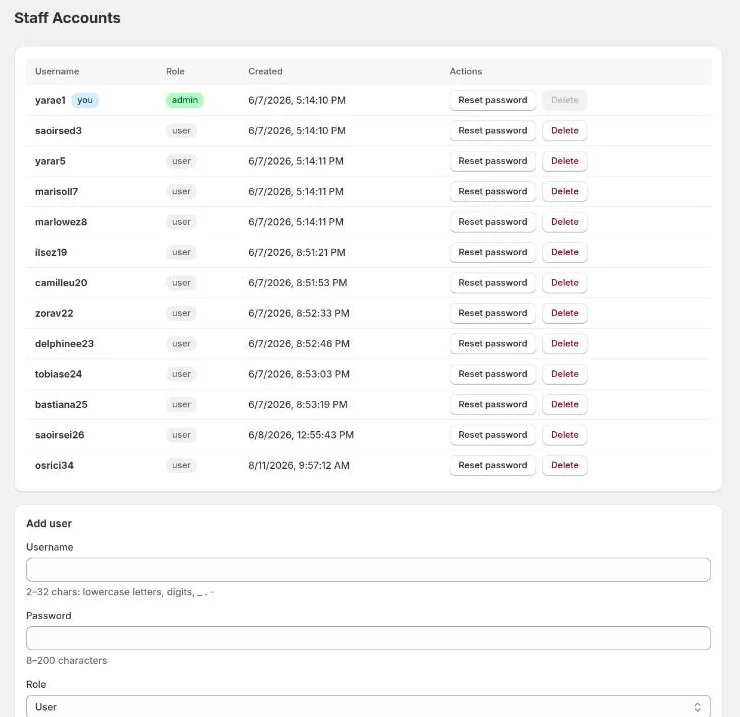Delete the saoirsed3 account
This screenshot has height=717, width=740.
564,131
